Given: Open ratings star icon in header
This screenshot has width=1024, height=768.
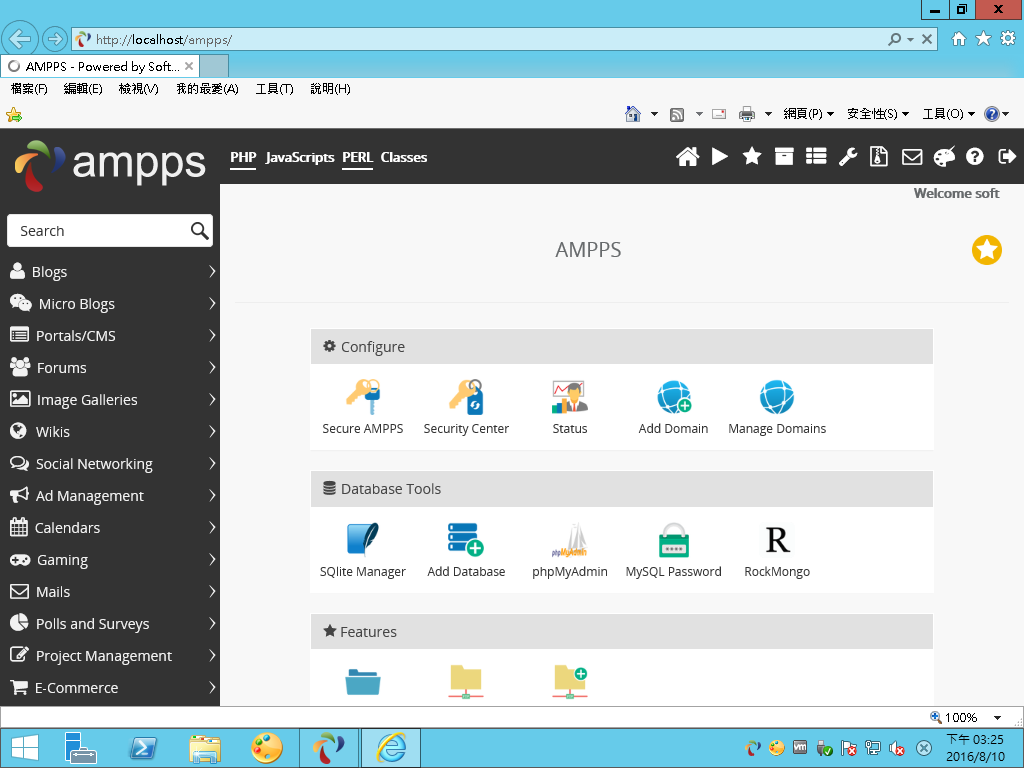Looking at the screenshot, I should pos(752,157).
